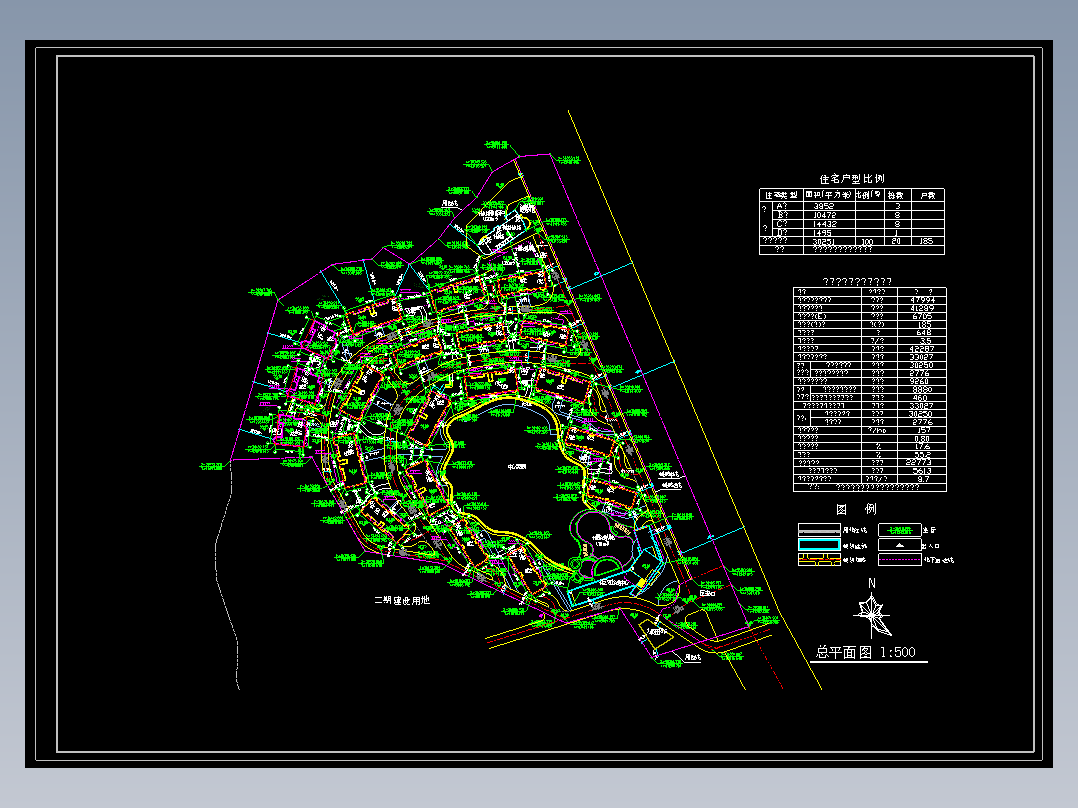Select the 图例 legend heading
This screenshot has width=1078, height=808.
click(856, 509)
